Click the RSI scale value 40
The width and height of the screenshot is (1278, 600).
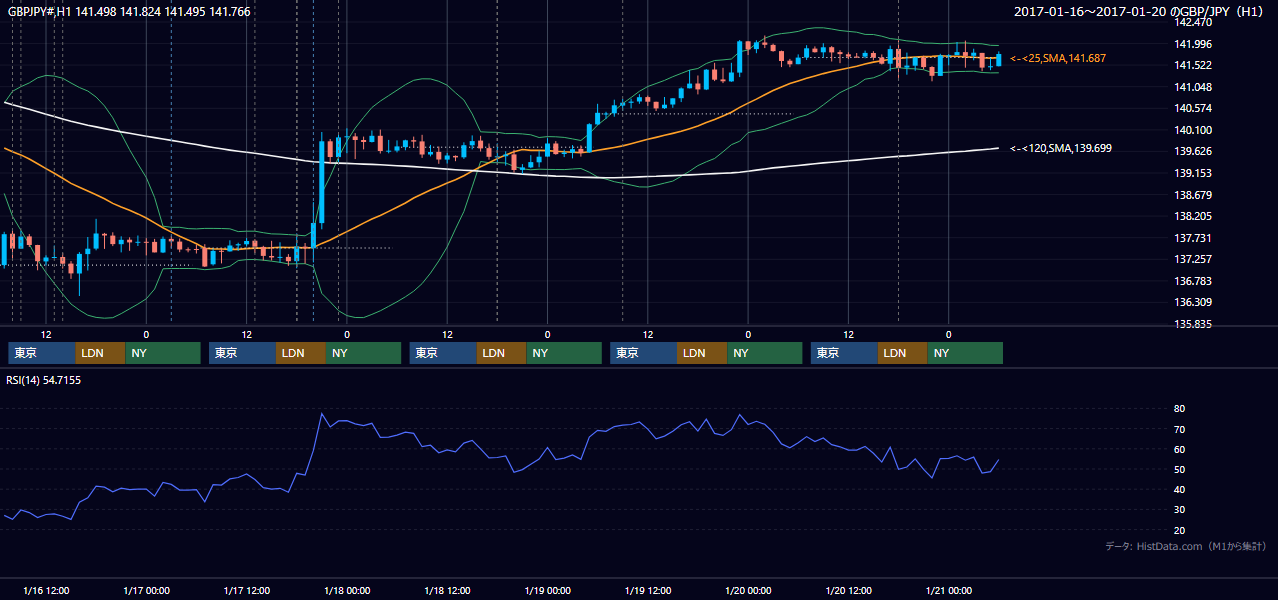tap(1179, 489)
